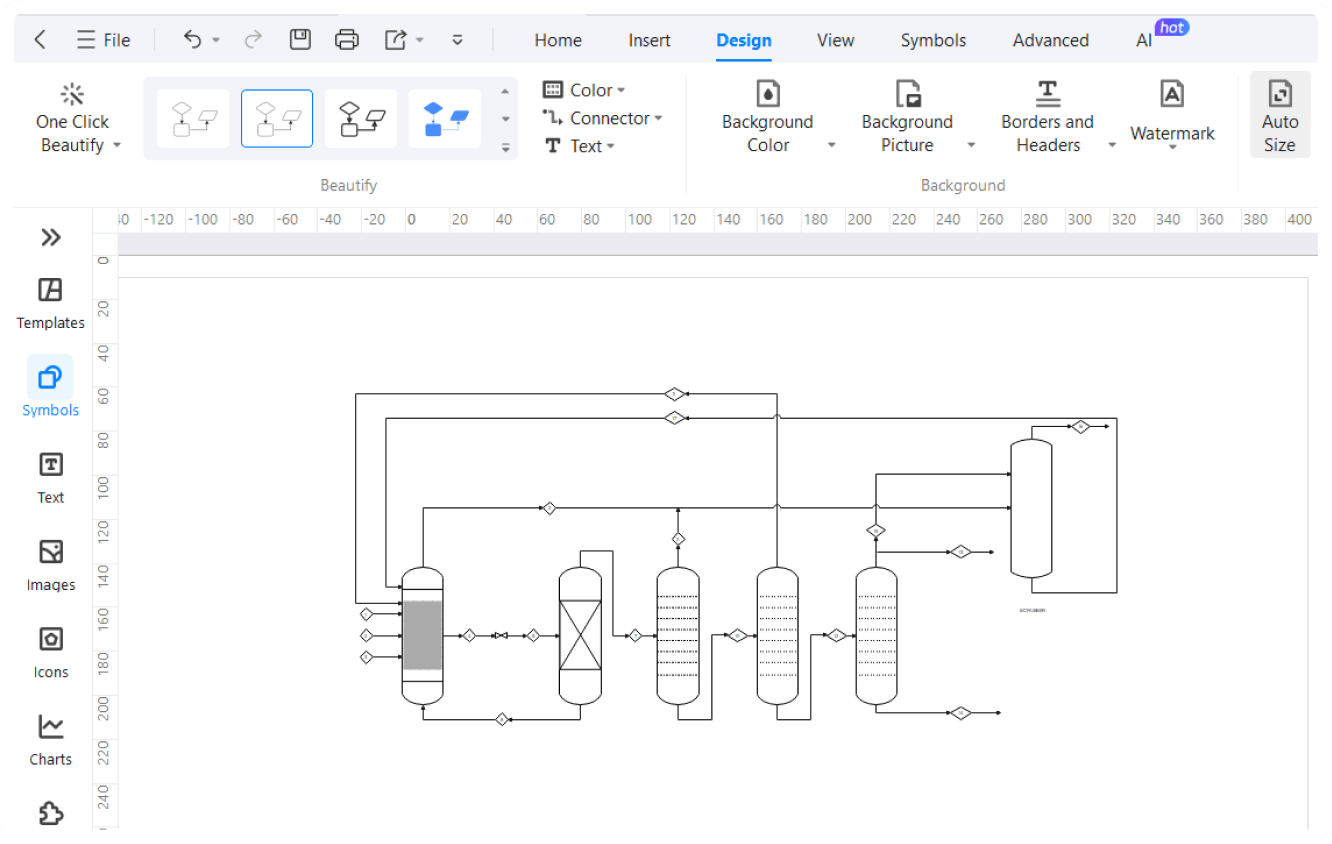Save the document with floppy icon
The image size is (1332, 844).
[x=300, y=40]
